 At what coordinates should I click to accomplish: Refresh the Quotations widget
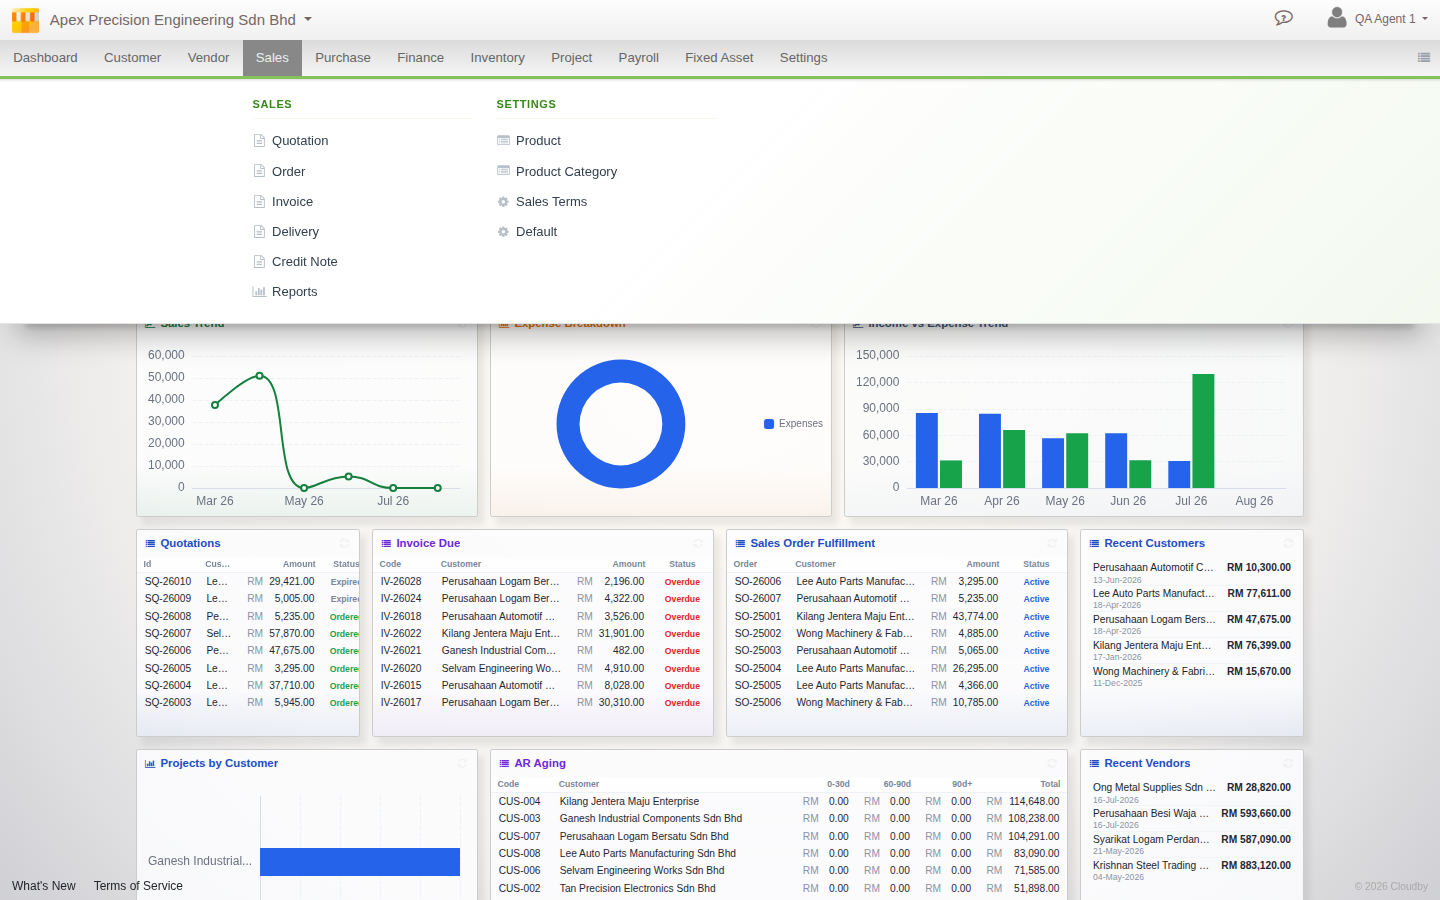coord(344,543)
